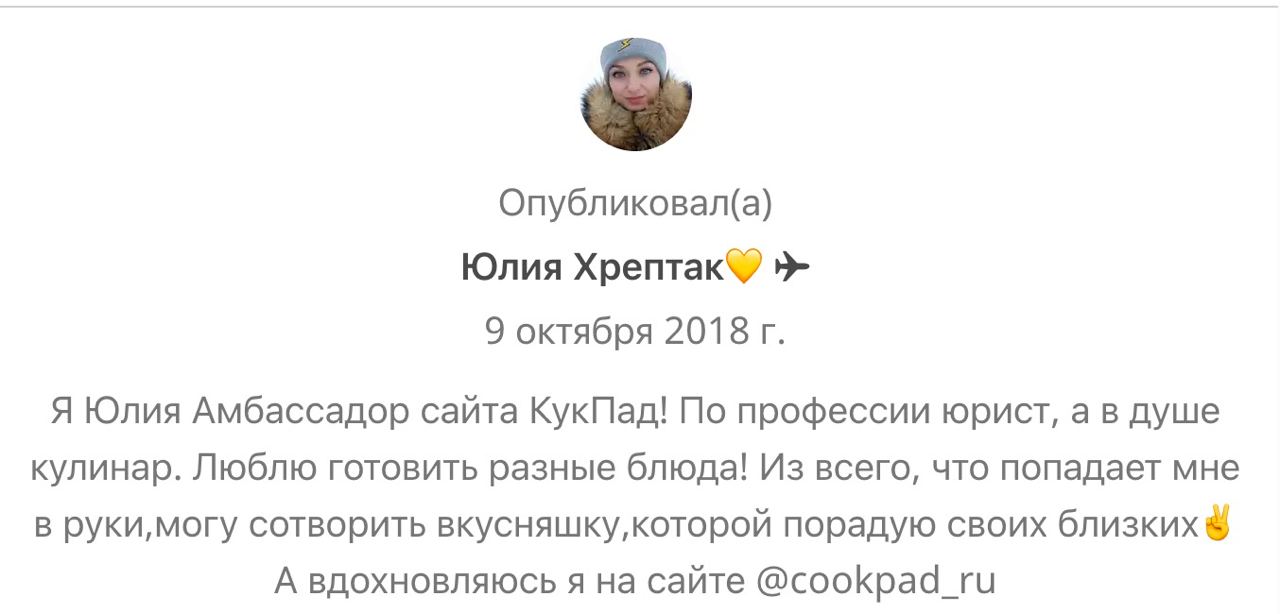Viewport: 1280px width, 614px height.
Task: Click the phrase А вдохновляюсь я на сайте
Action: 511,580
